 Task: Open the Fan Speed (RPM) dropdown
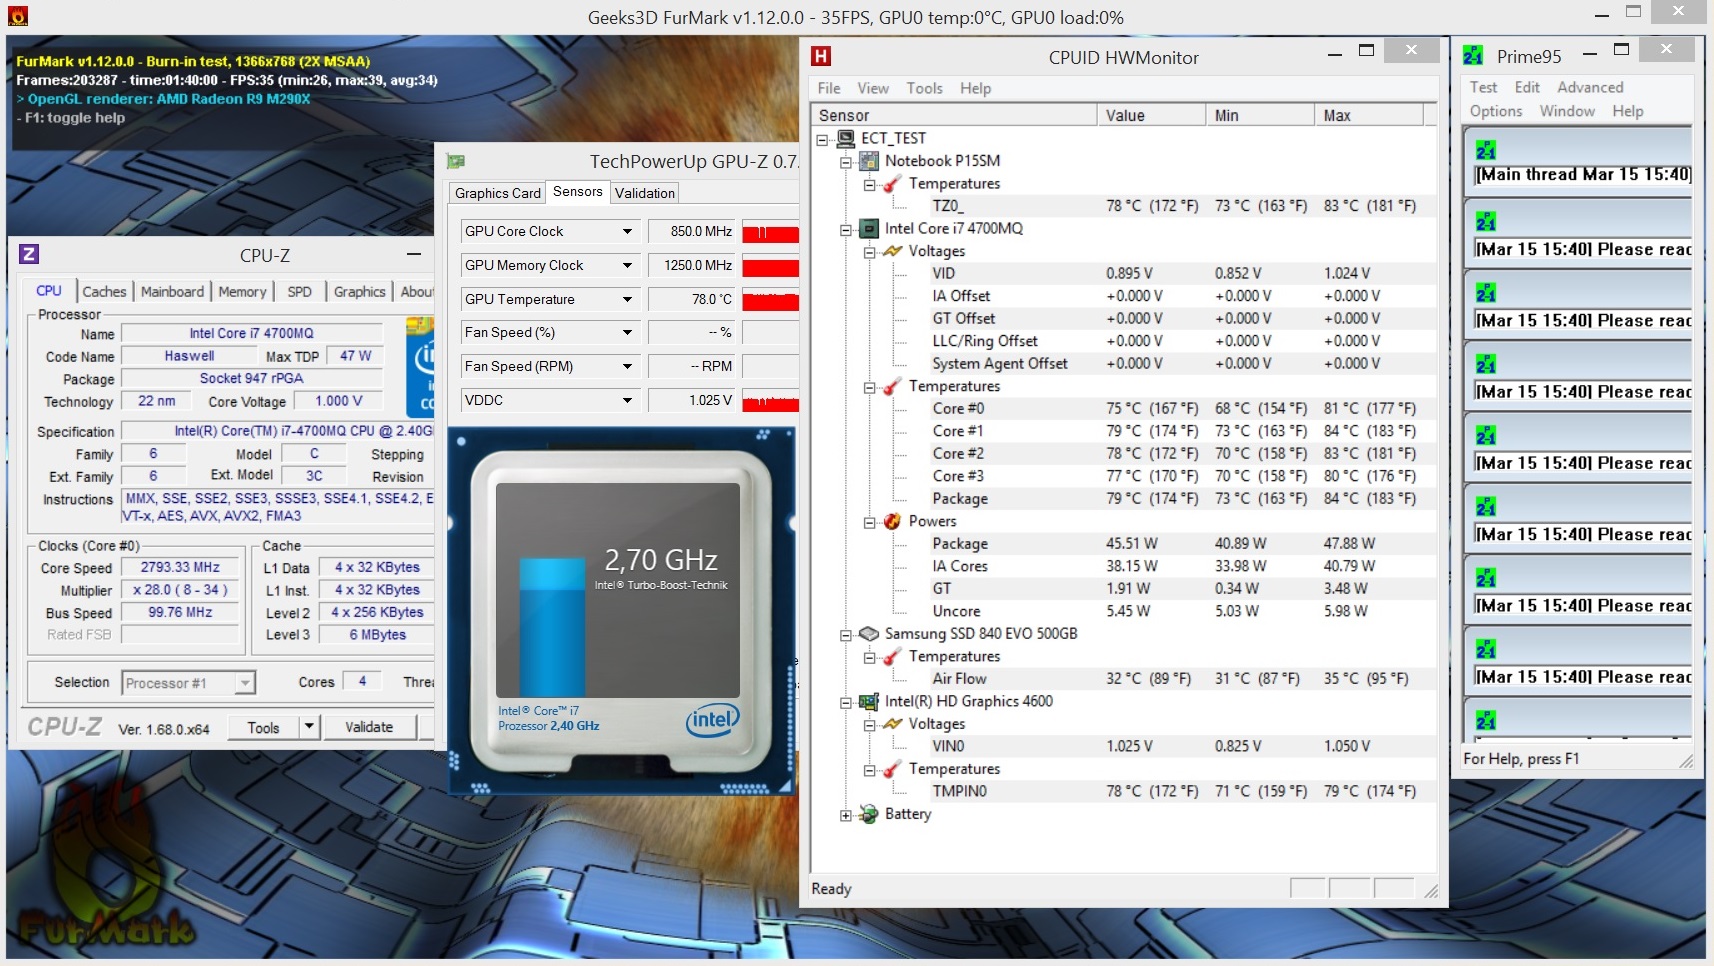627,367
